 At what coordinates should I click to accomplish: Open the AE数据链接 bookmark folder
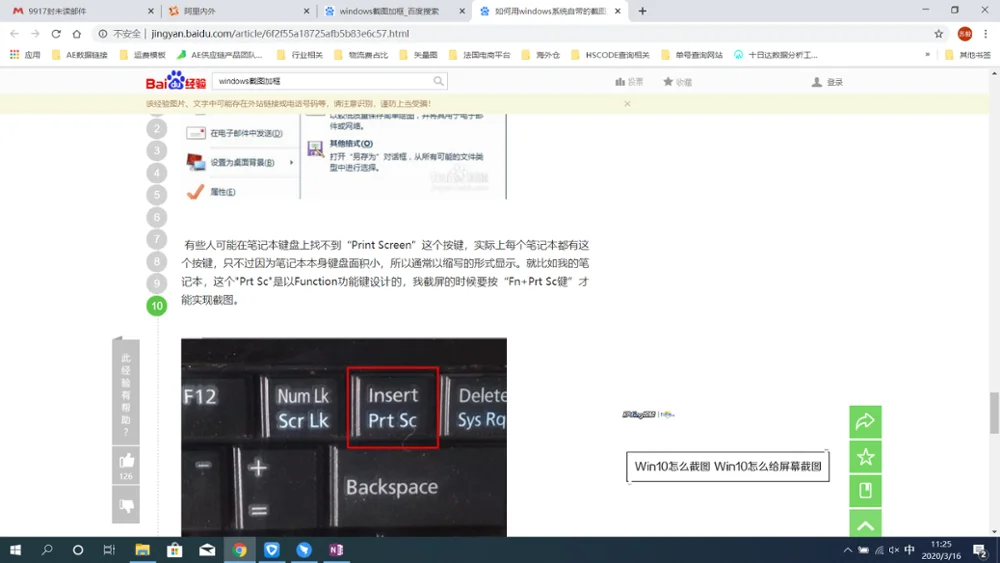pos(80,55)
